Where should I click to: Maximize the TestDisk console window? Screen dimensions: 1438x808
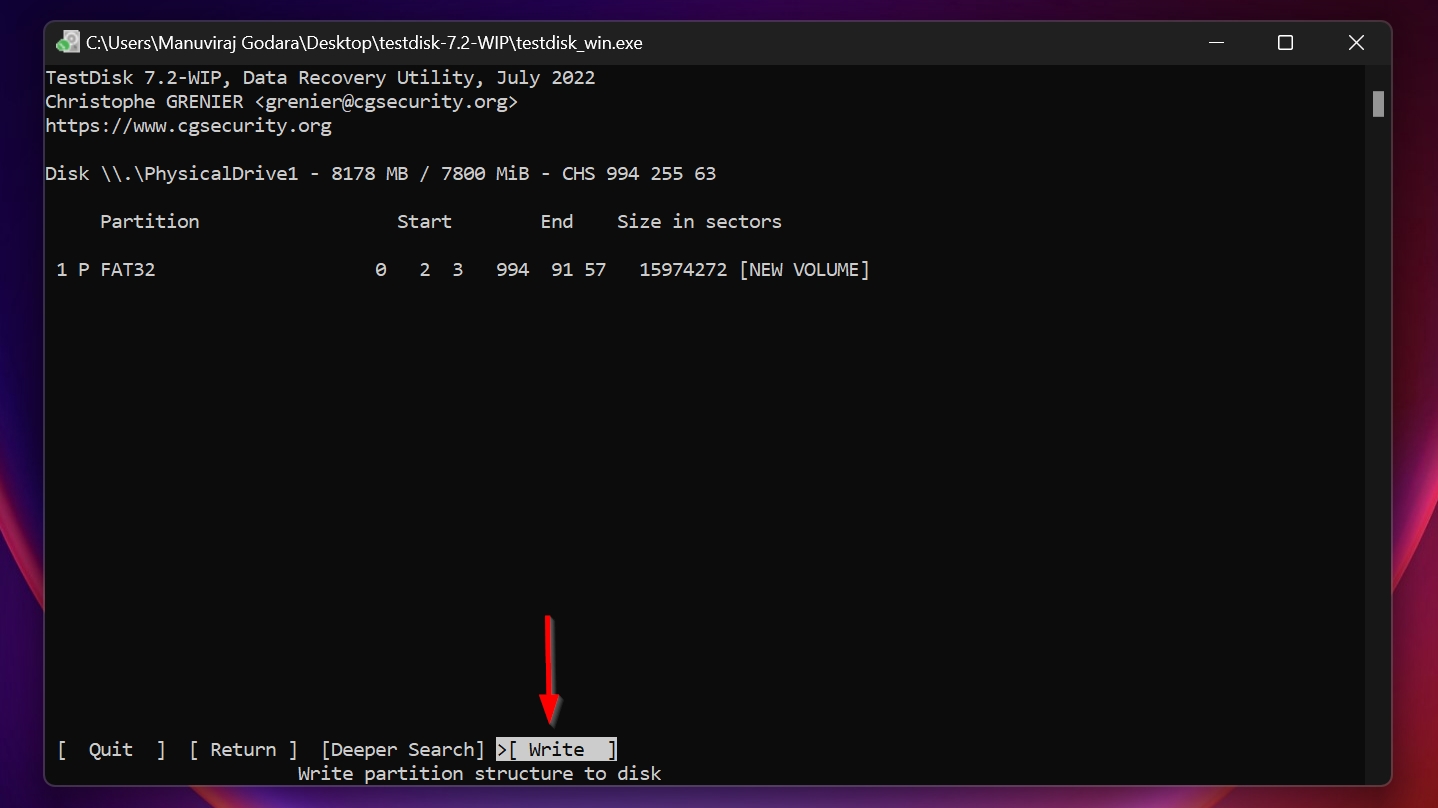1285,43
